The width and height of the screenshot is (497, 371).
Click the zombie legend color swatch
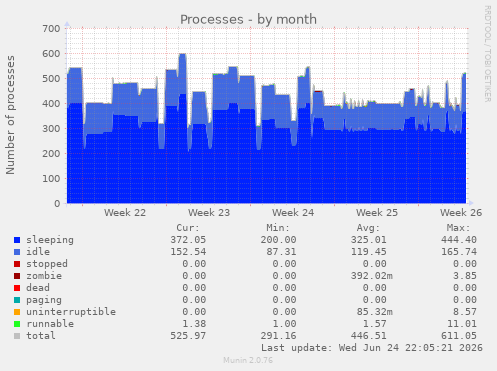pos(17,276)
